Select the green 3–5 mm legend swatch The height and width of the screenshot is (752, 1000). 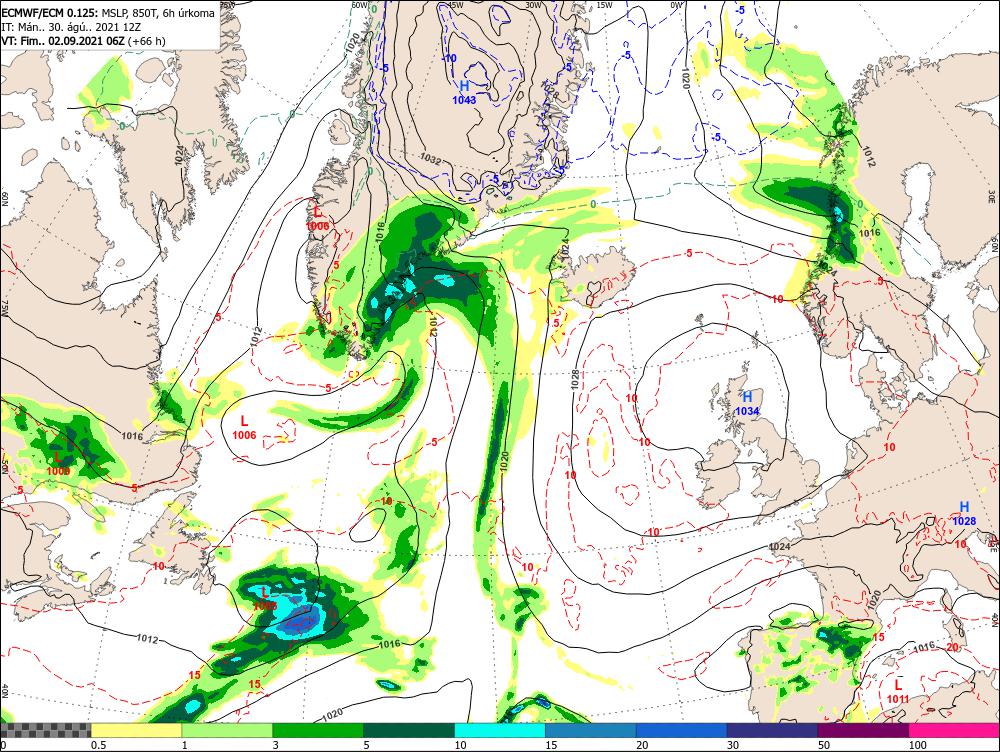click(318, 730)
